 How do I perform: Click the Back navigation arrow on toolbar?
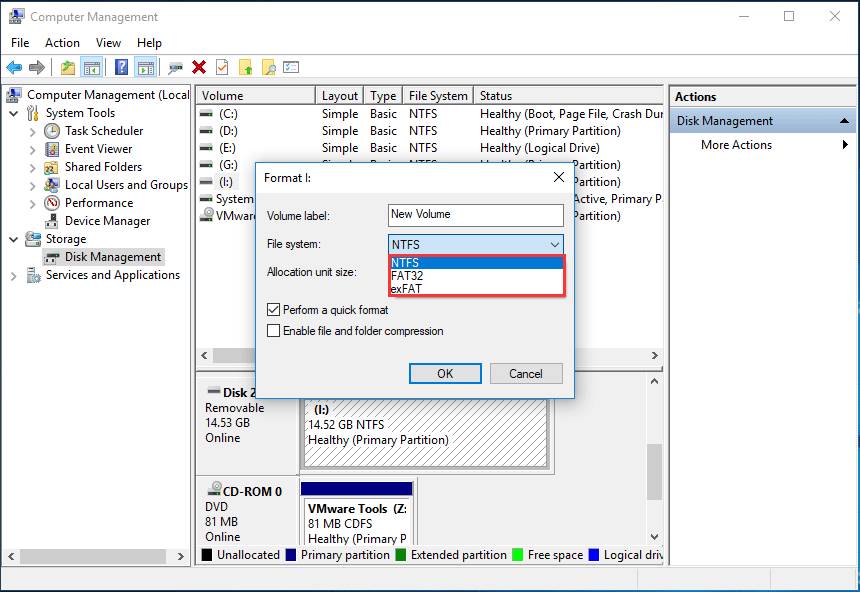[14, 67]
